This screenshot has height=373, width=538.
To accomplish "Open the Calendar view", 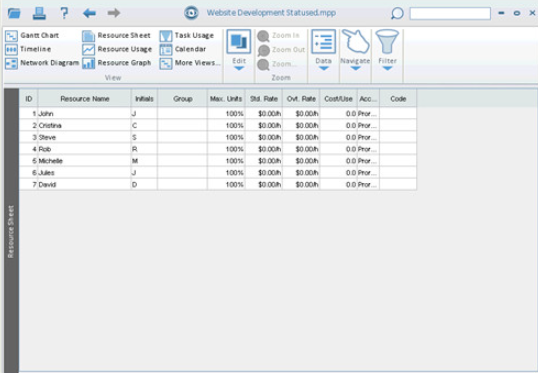I will coord(183,49).
